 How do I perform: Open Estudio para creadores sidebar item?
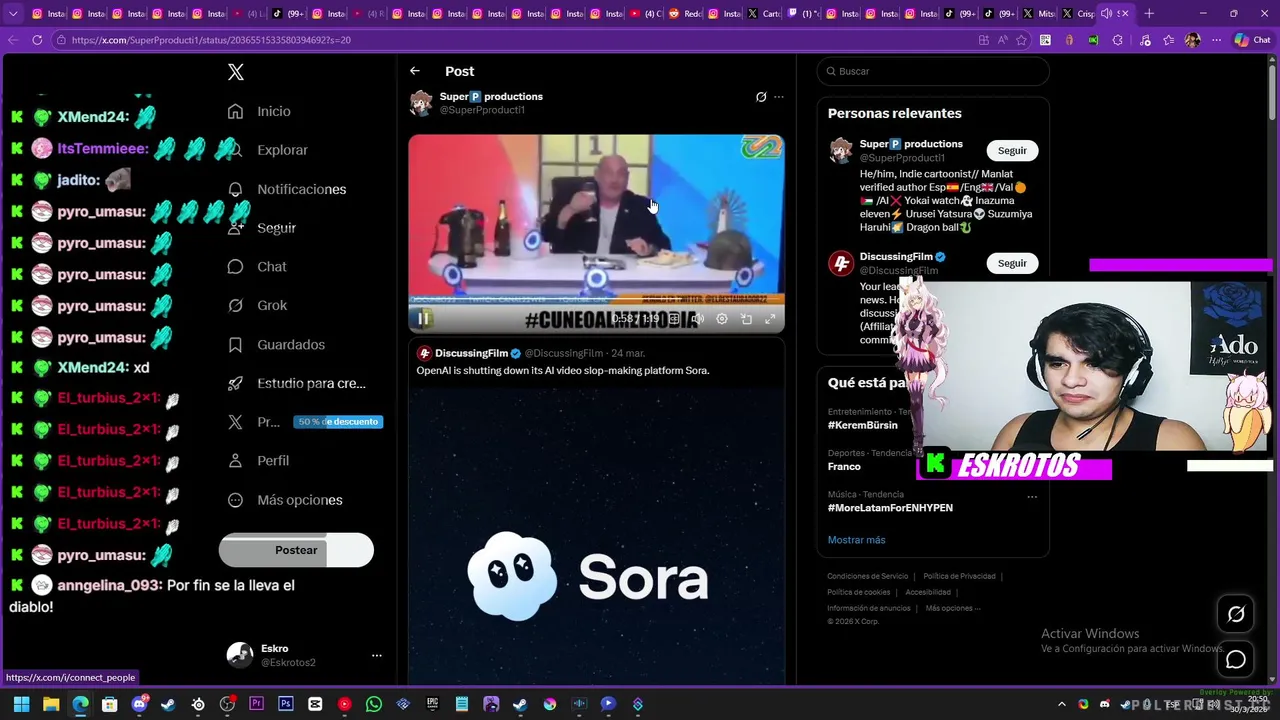click(296, 383)
